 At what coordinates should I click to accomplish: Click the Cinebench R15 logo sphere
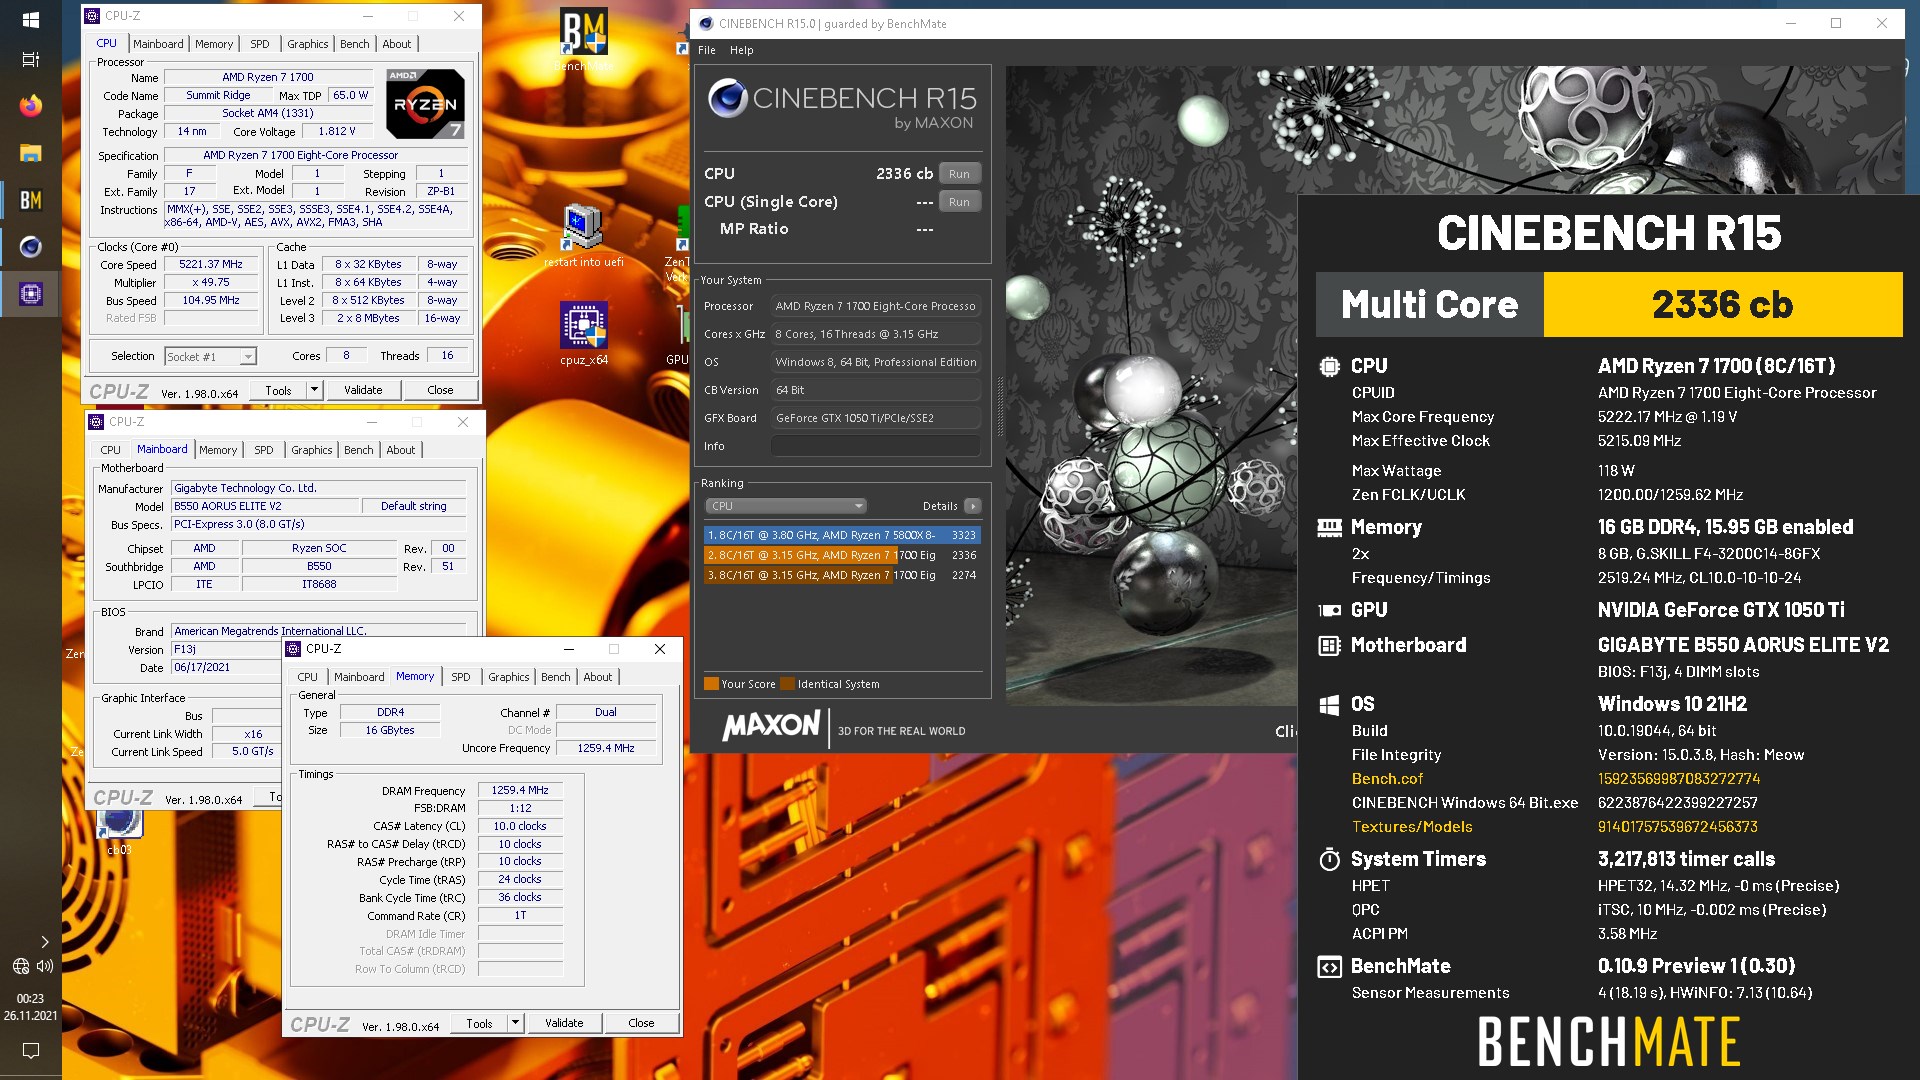tap(727, 98)
